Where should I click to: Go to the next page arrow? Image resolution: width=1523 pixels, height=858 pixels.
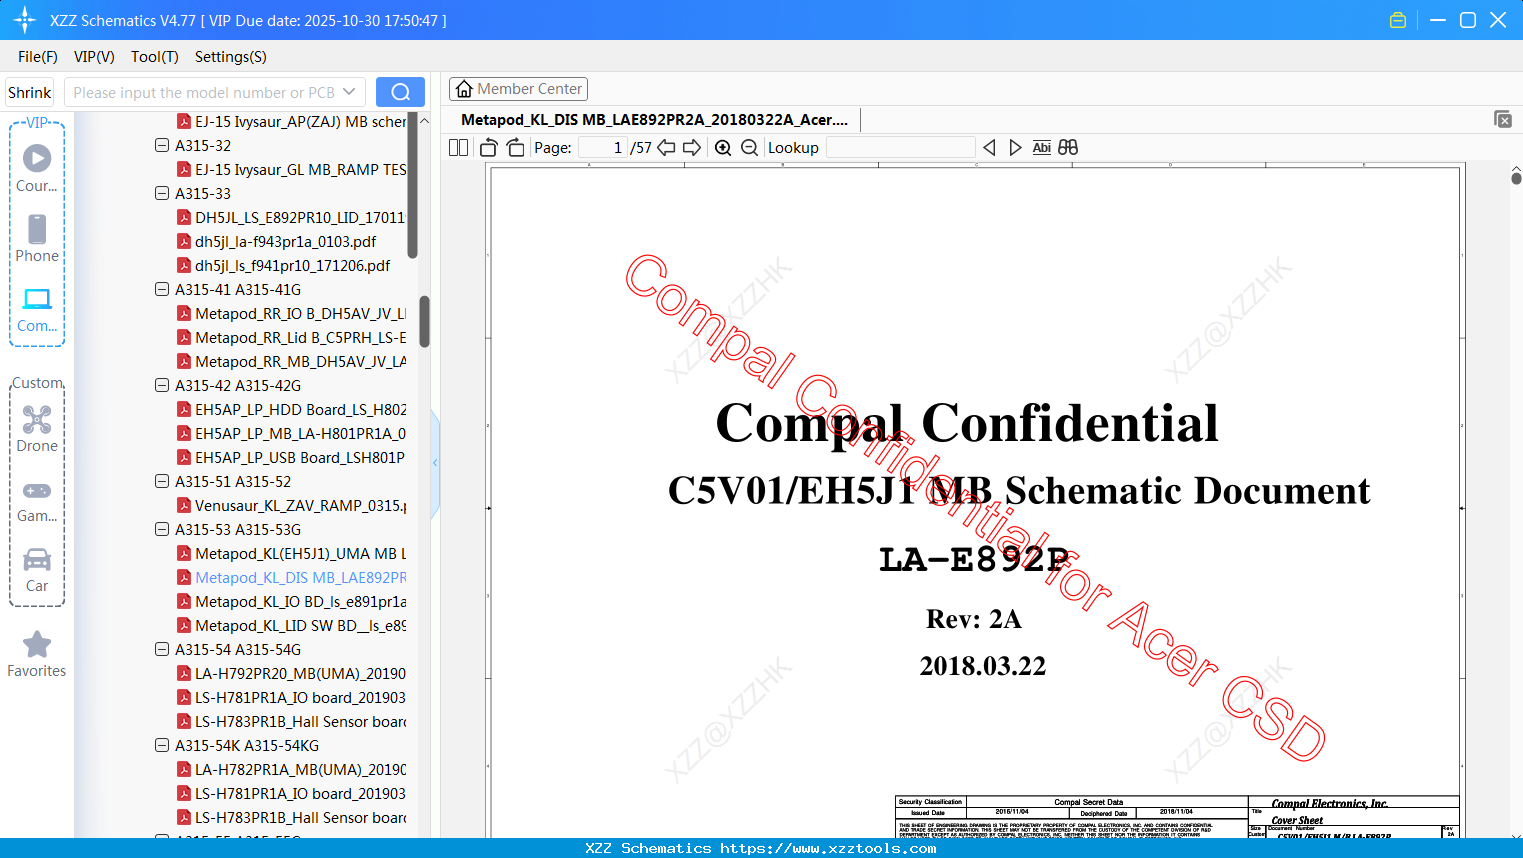pyautogui.click(x=692, y=148)
